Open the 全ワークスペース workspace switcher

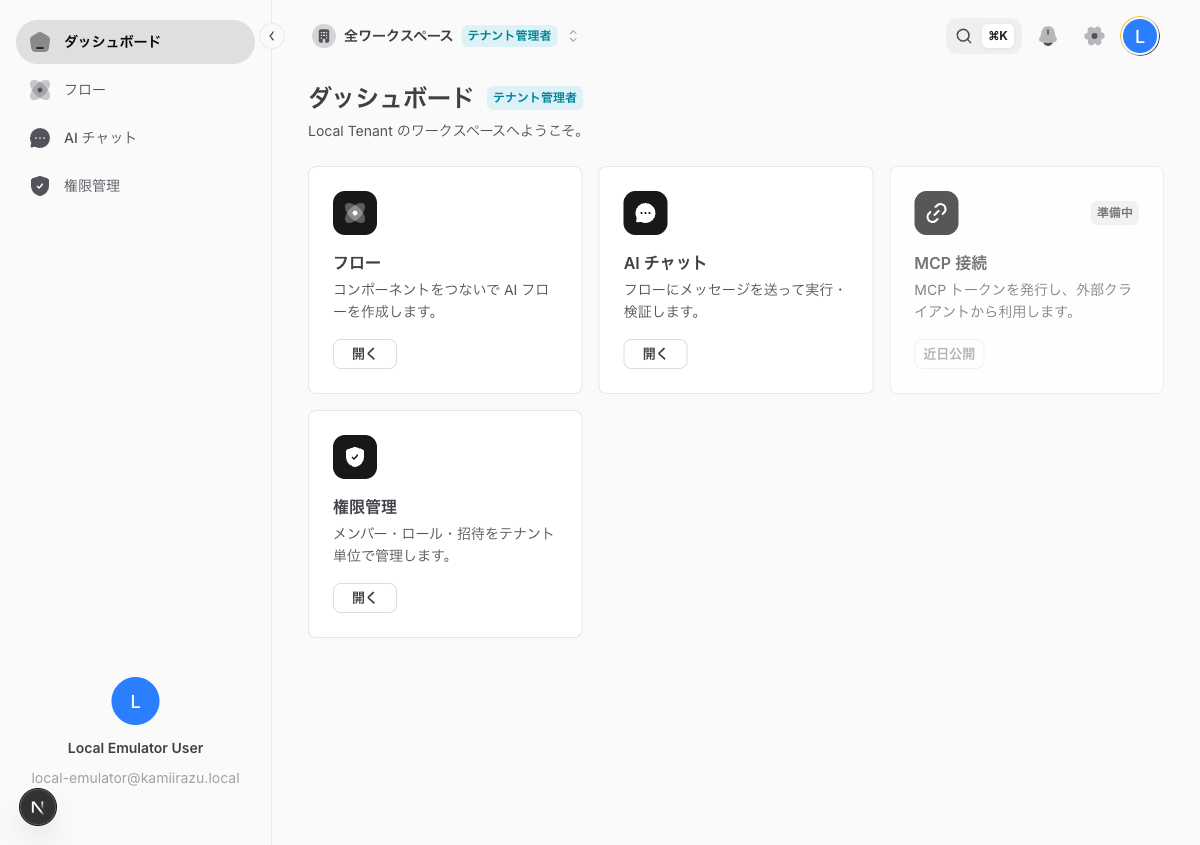pos(446,36)
